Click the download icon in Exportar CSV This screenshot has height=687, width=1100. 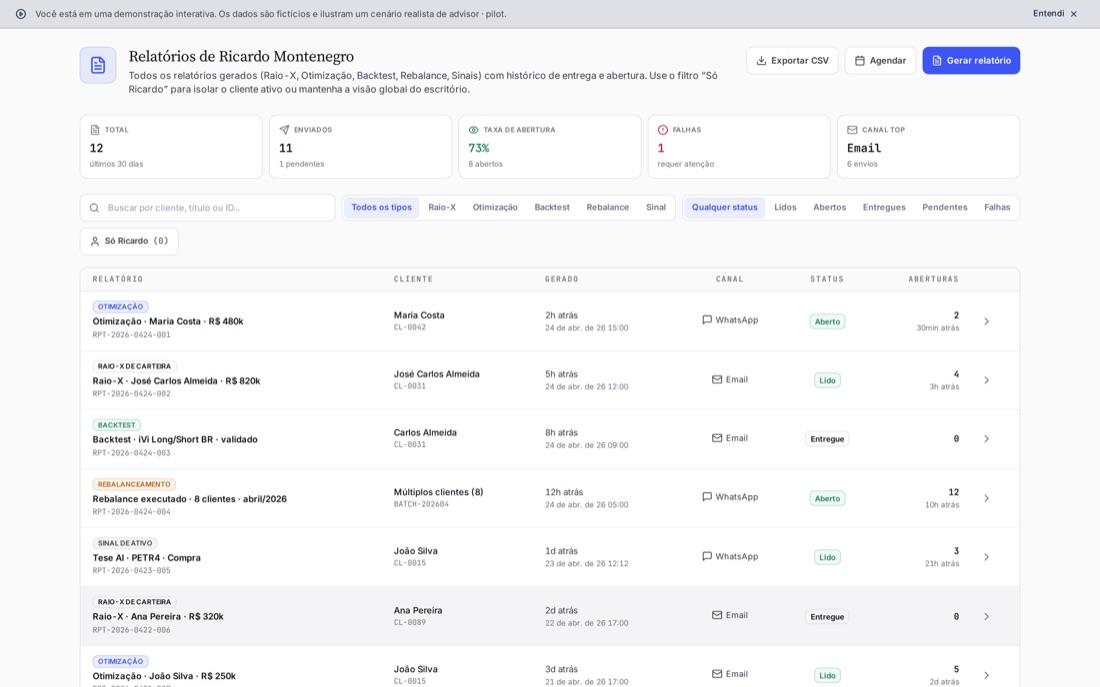761,61
